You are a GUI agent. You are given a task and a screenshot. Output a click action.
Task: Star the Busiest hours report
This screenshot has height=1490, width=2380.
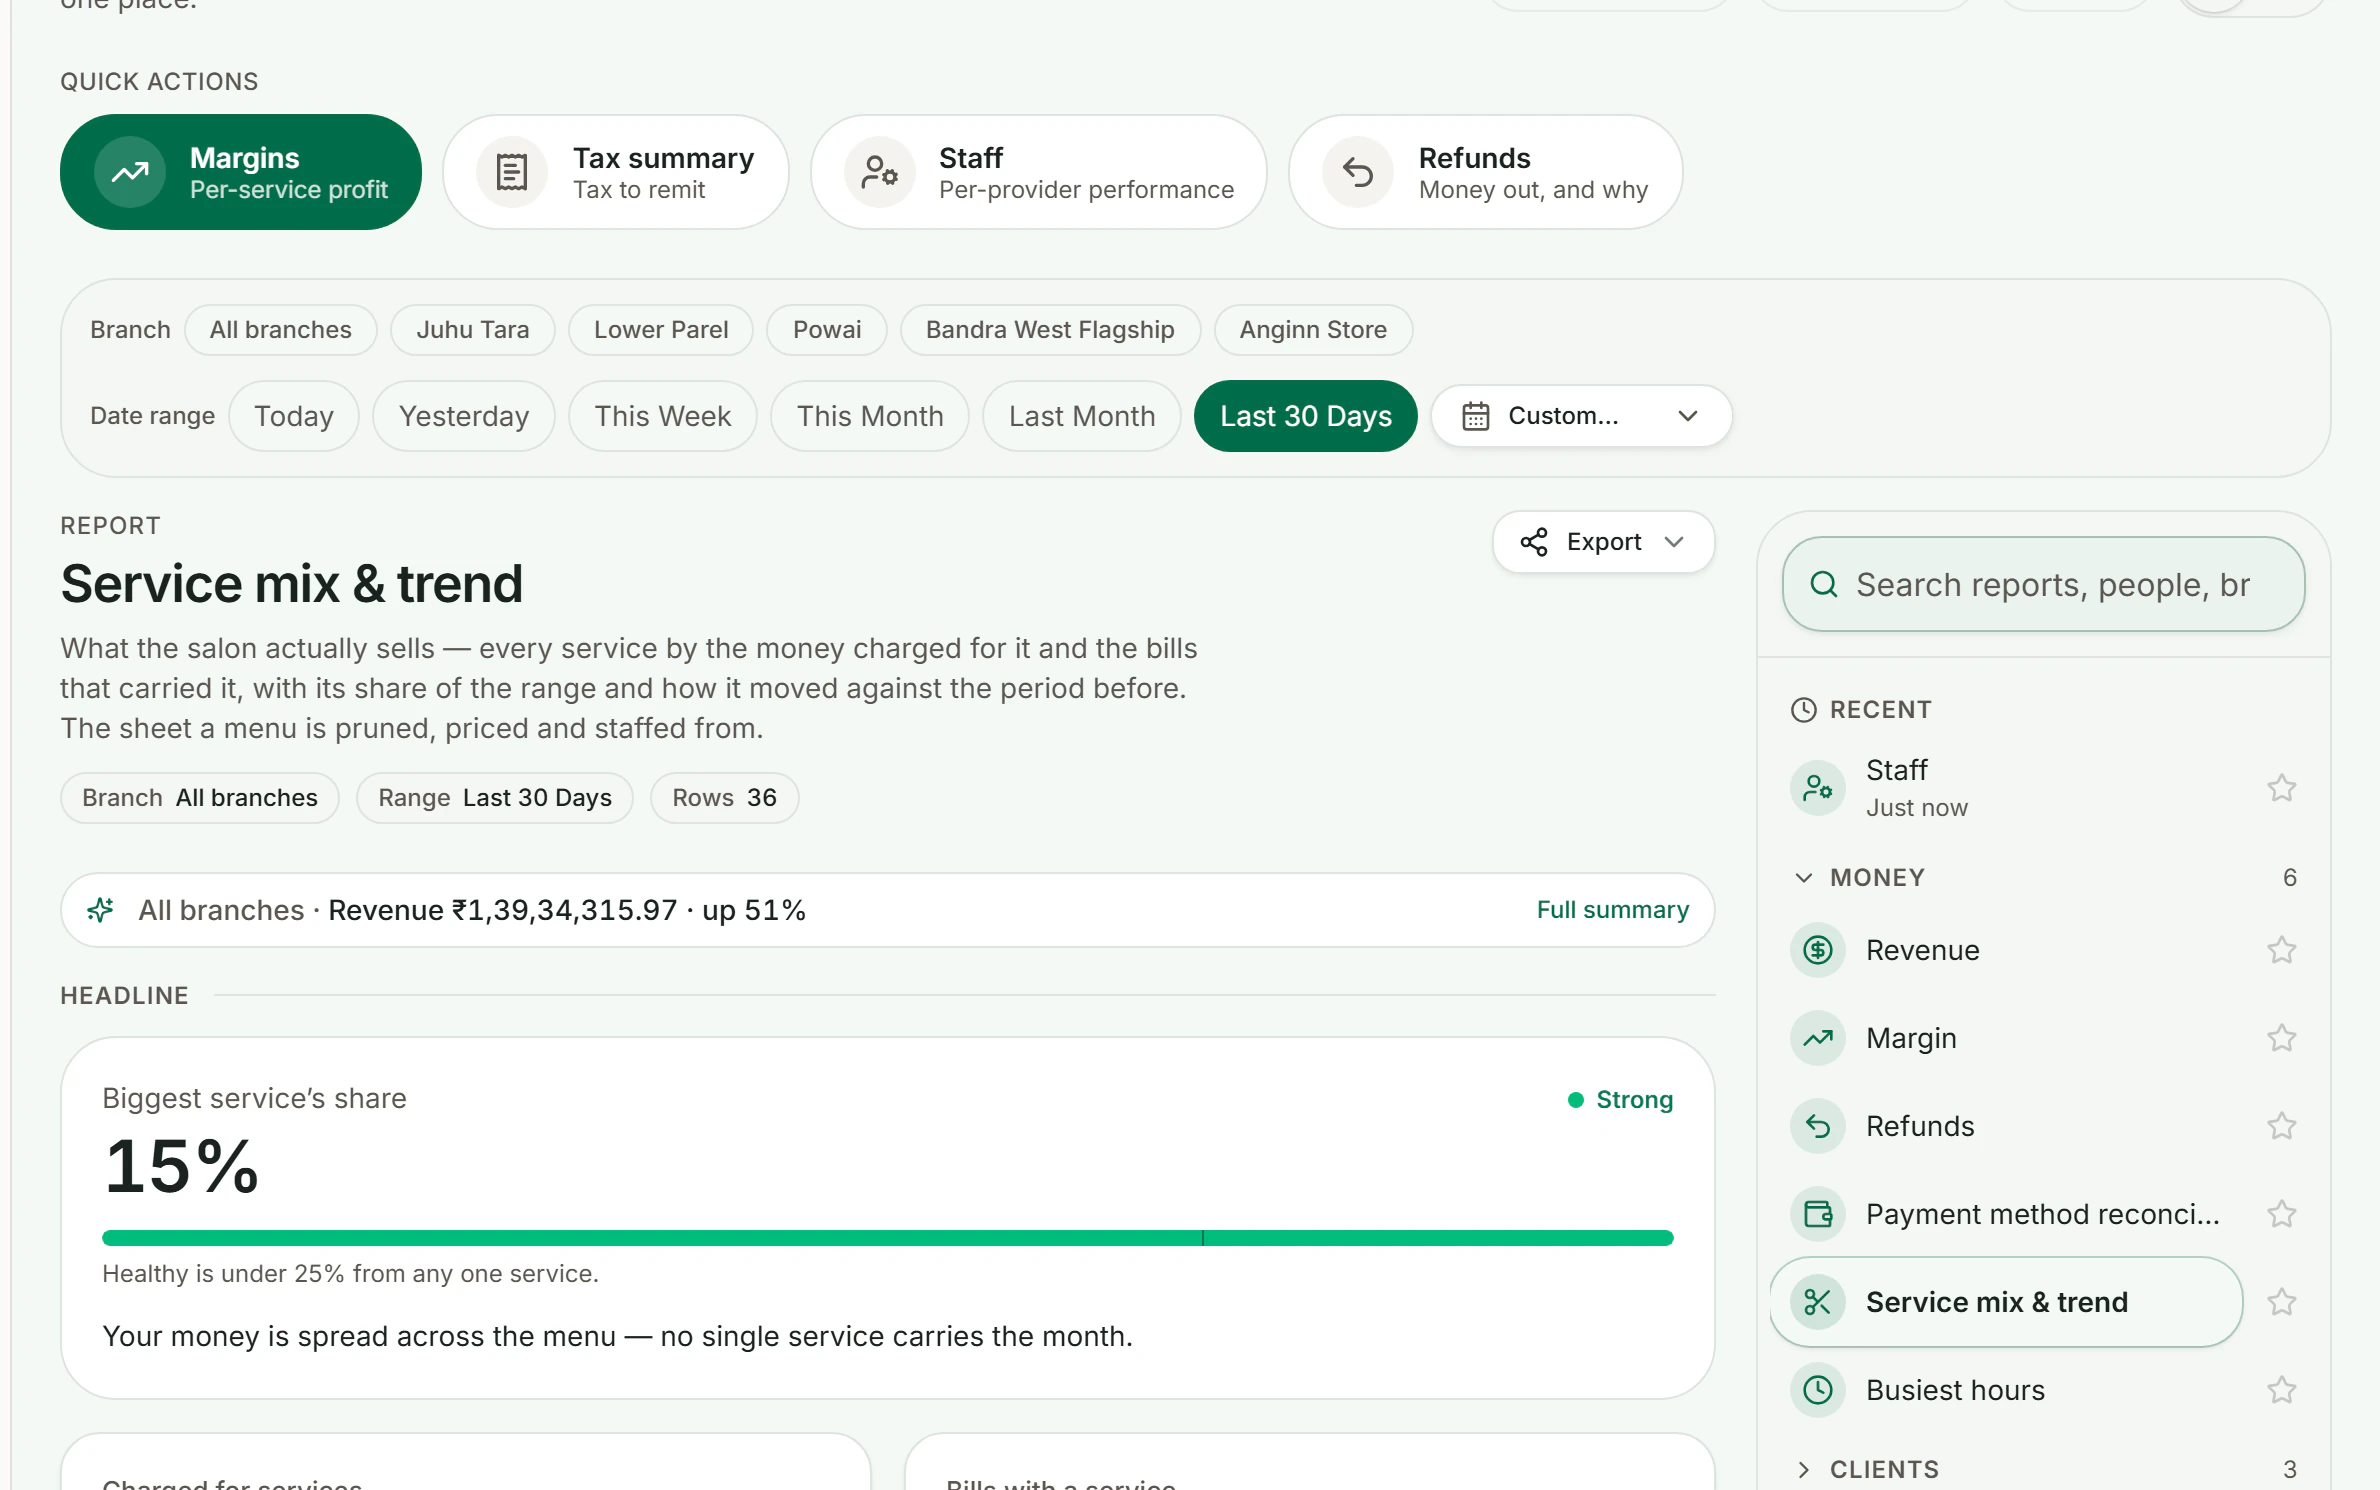coord(2281,1390)
